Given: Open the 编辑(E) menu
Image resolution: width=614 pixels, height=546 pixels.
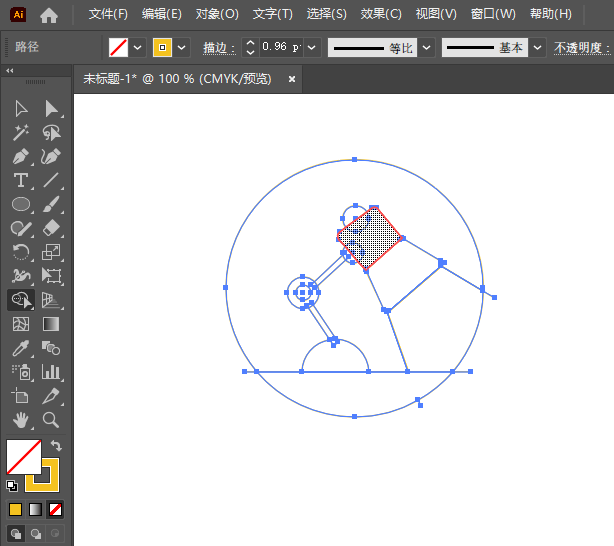Looking at the screenshot, I should point(162,14).
